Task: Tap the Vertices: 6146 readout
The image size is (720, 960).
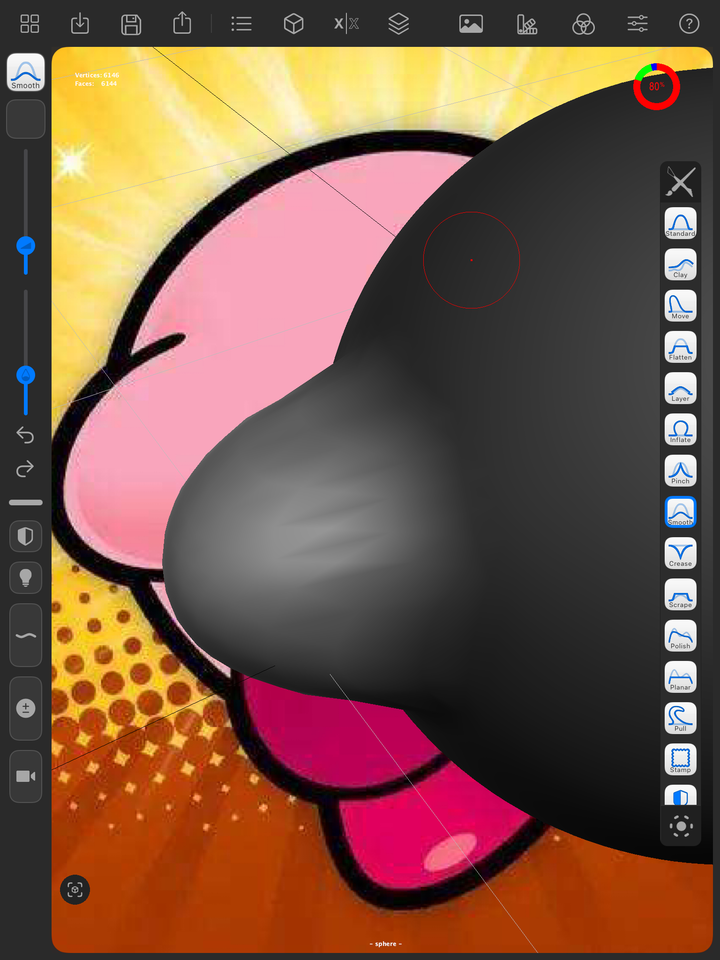Action: 97,75
